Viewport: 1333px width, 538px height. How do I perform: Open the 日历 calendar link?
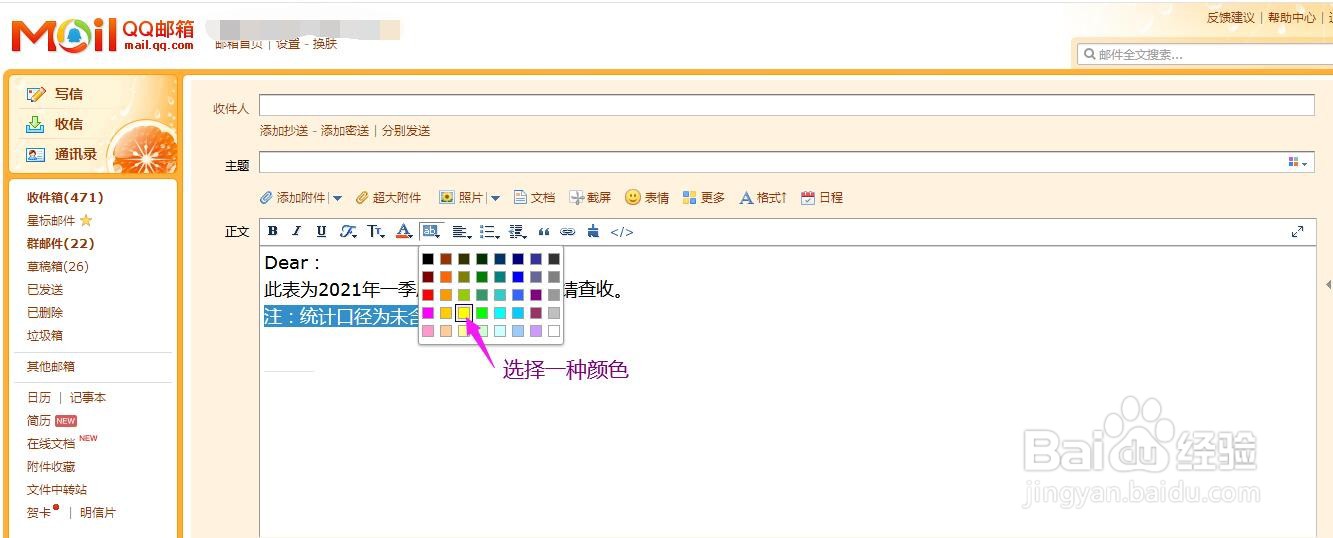pyautogui.click(x=39, y=397)
